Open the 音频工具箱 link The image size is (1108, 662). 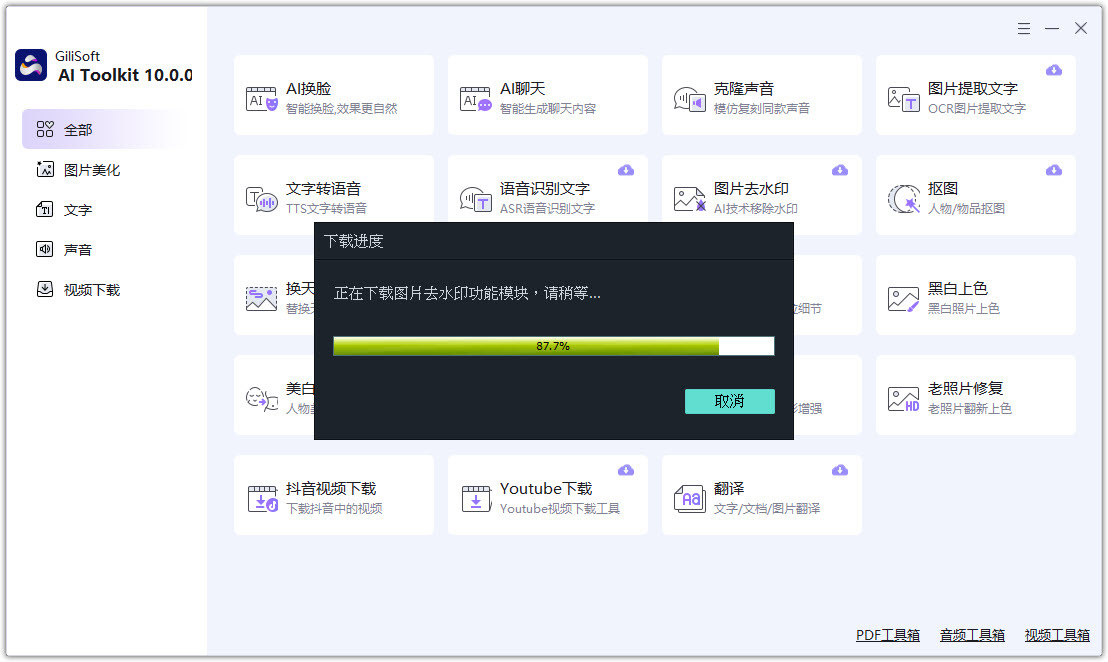[x=971, y=634]
